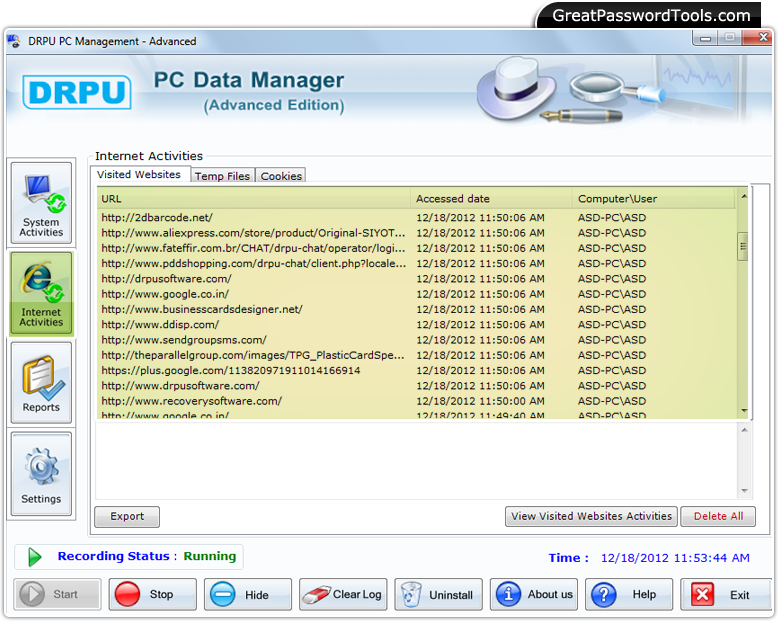This screenshot has width=778, height=621.
Task: Select row http://www.ddisp.com/
Action: point(417,325)
